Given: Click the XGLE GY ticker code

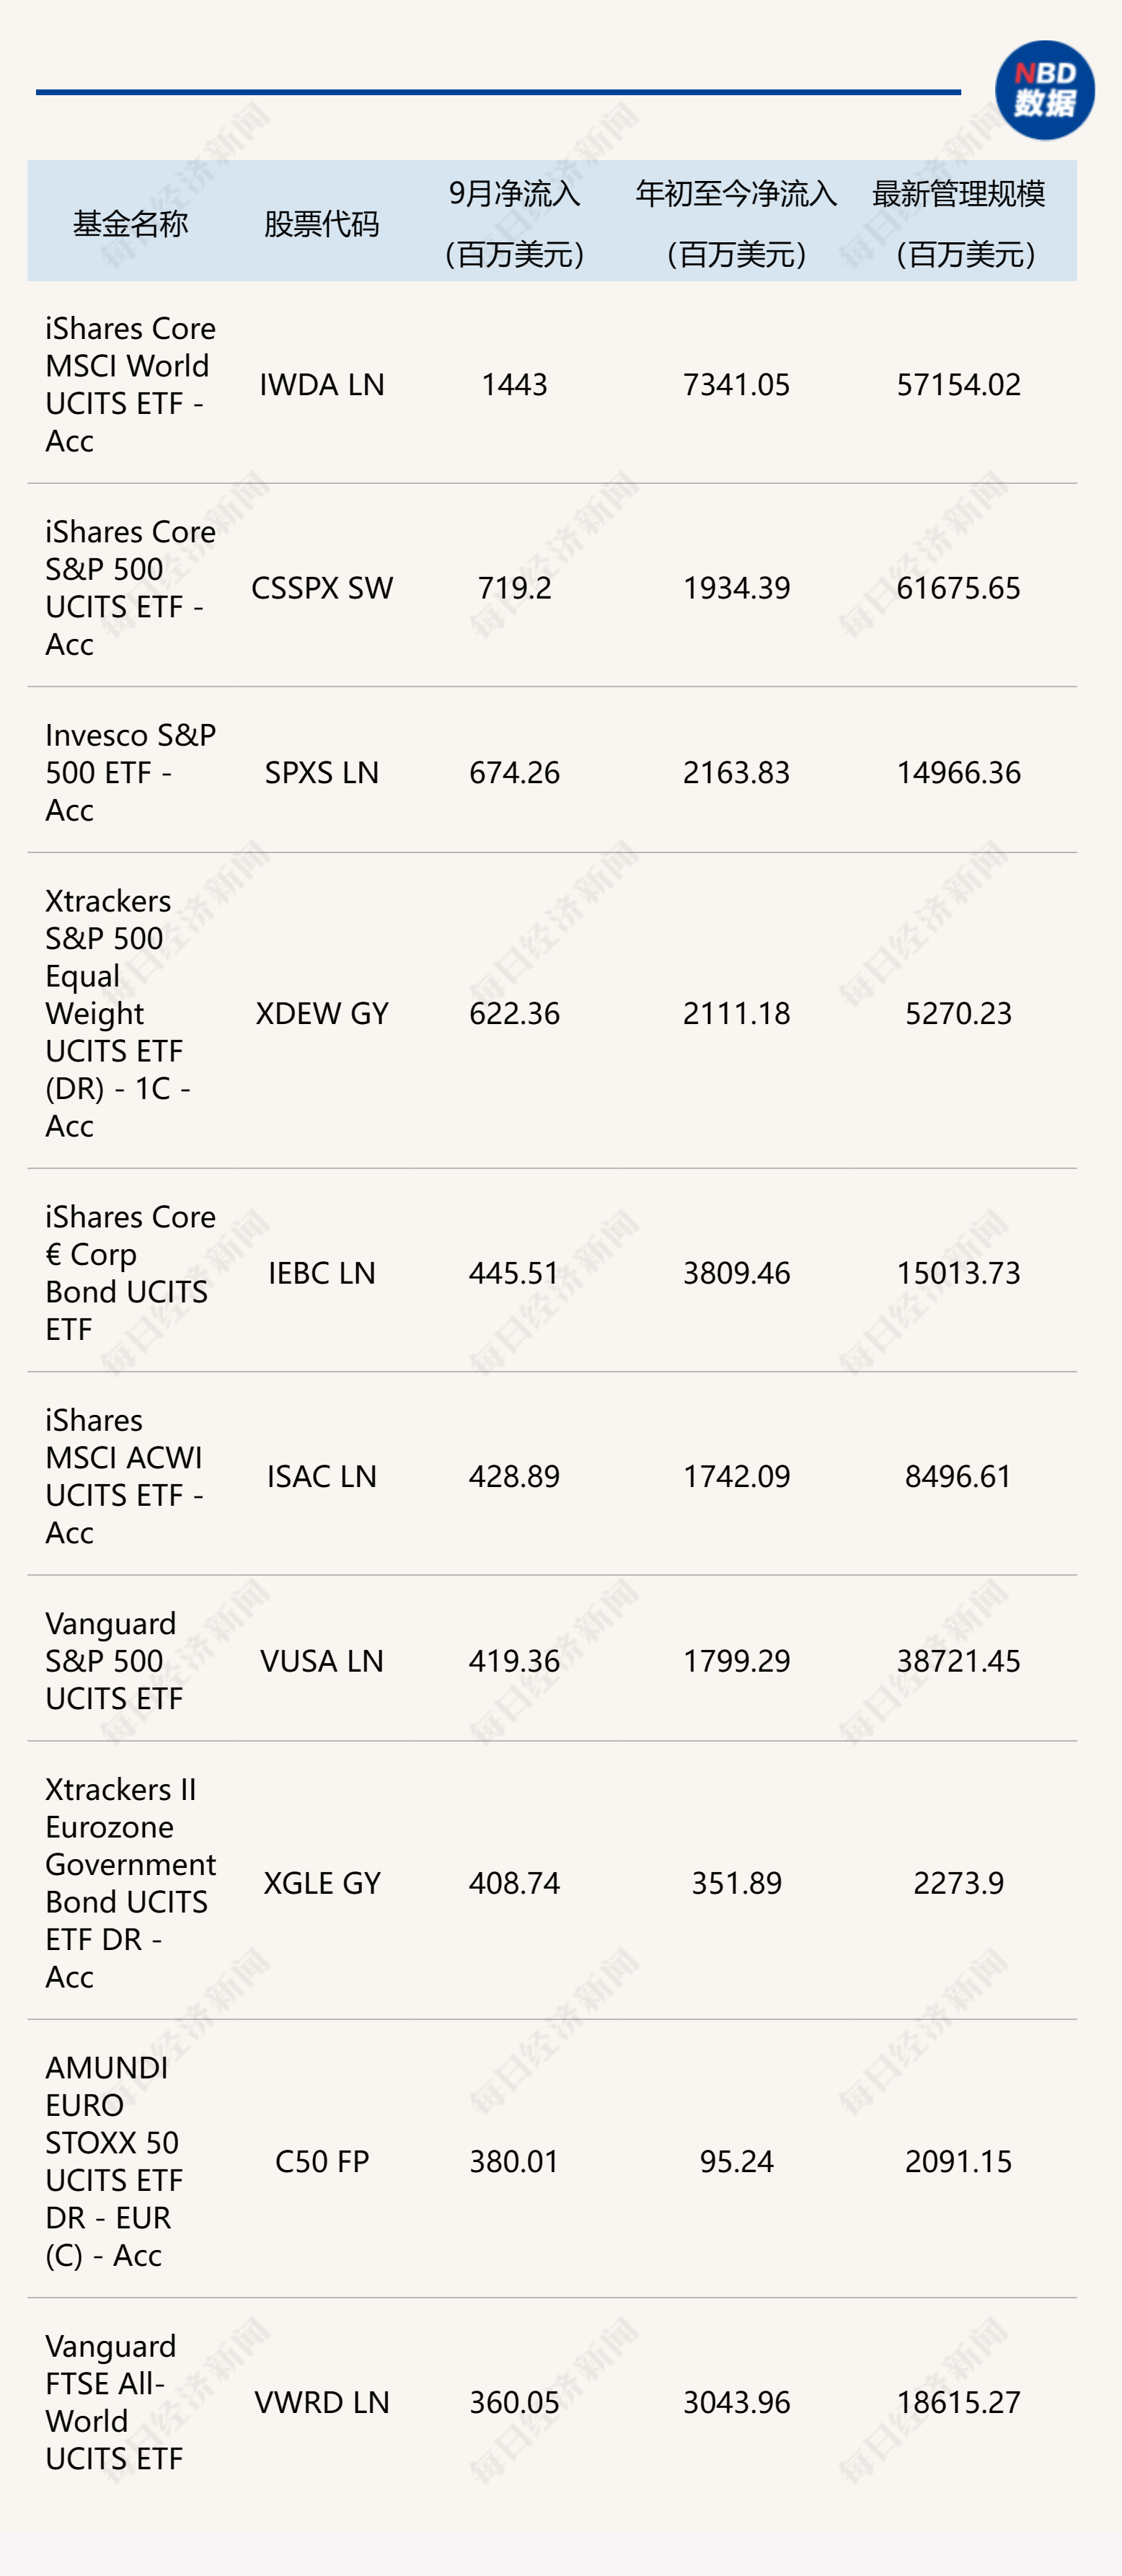Looking at the screenshot, I should (321, 1882).
